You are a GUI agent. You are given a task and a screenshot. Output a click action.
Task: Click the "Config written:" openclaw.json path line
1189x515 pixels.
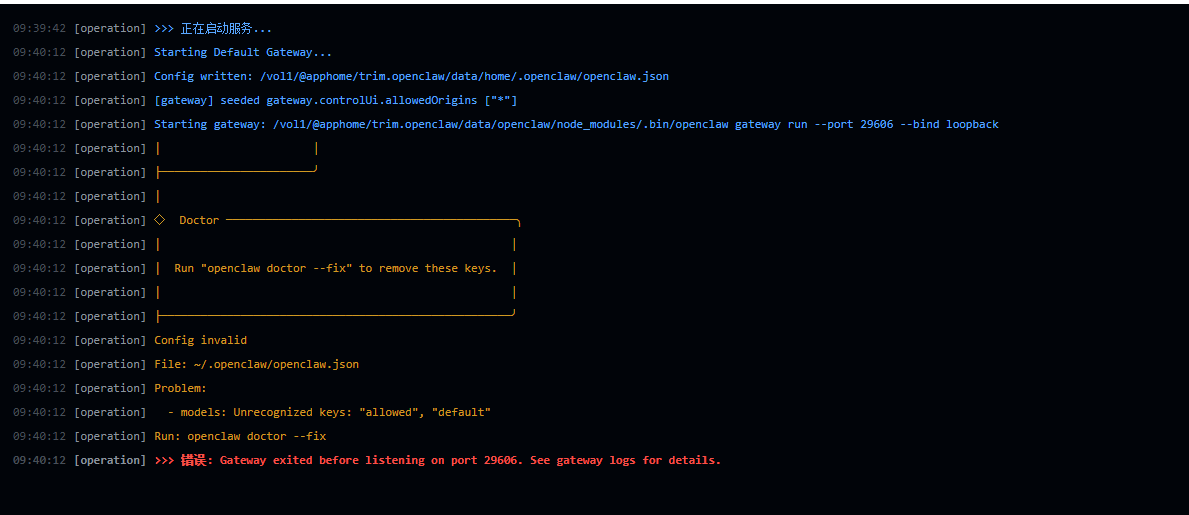point(411,77)
